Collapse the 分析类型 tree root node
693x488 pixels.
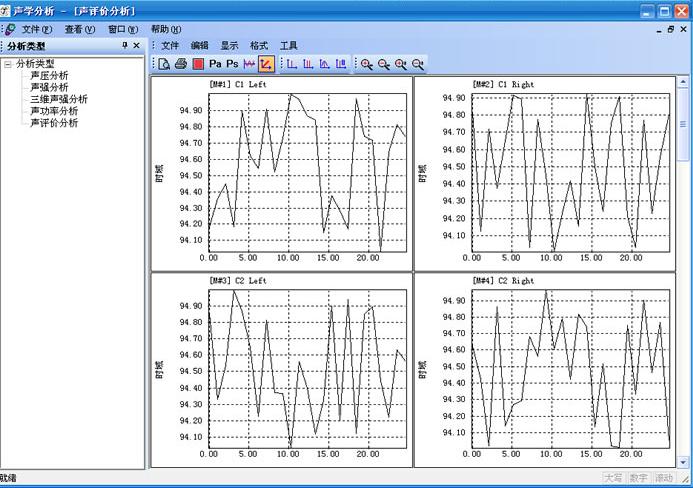coord(8,64)
